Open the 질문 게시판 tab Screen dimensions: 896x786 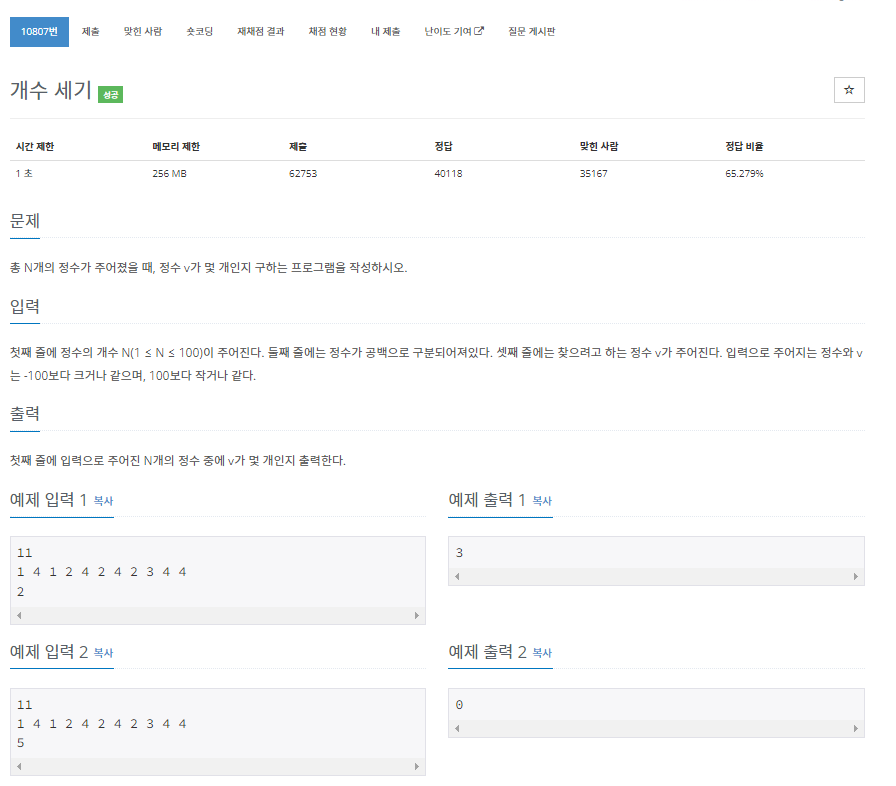click(x=531, y=32)
